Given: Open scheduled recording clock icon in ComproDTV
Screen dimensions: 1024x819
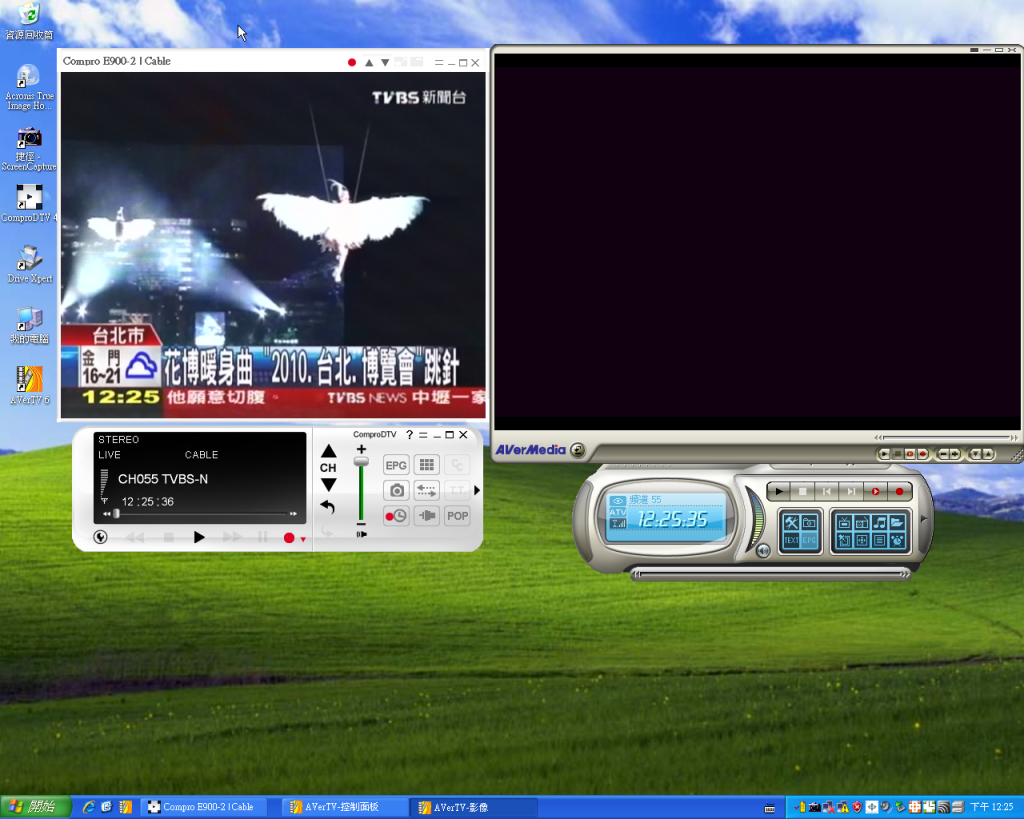Looking at the screenshot, I should 396,516.
